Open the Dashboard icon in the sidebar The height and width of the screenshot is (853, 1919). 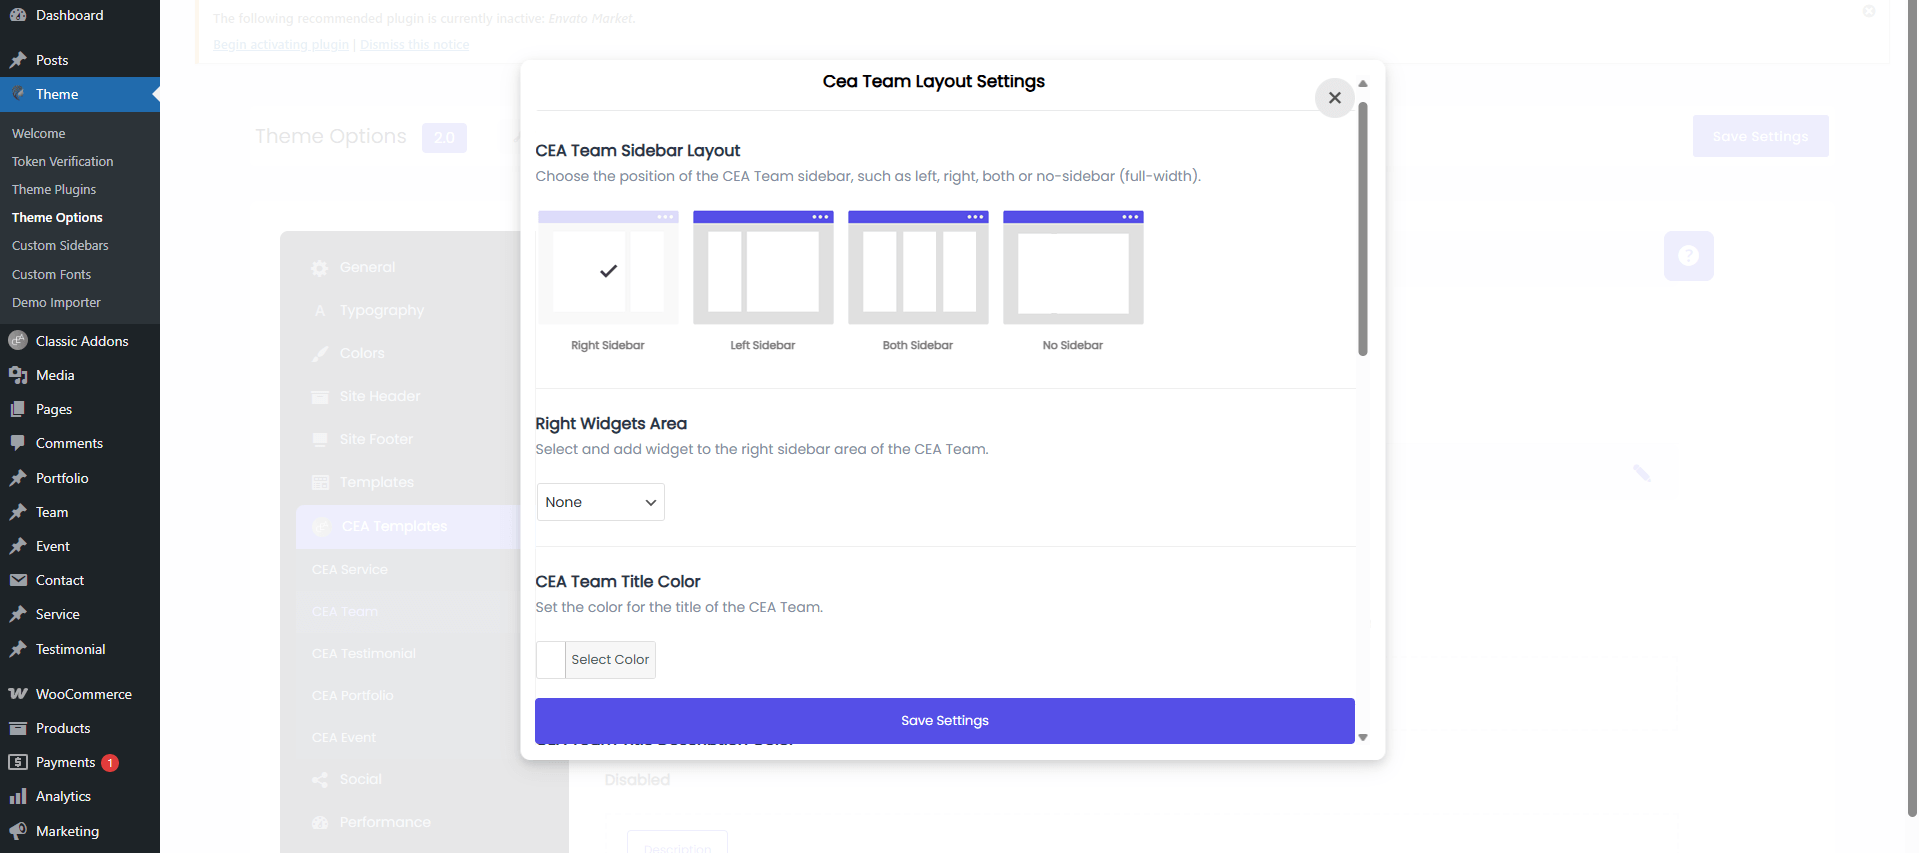click(x=18, y=15)
